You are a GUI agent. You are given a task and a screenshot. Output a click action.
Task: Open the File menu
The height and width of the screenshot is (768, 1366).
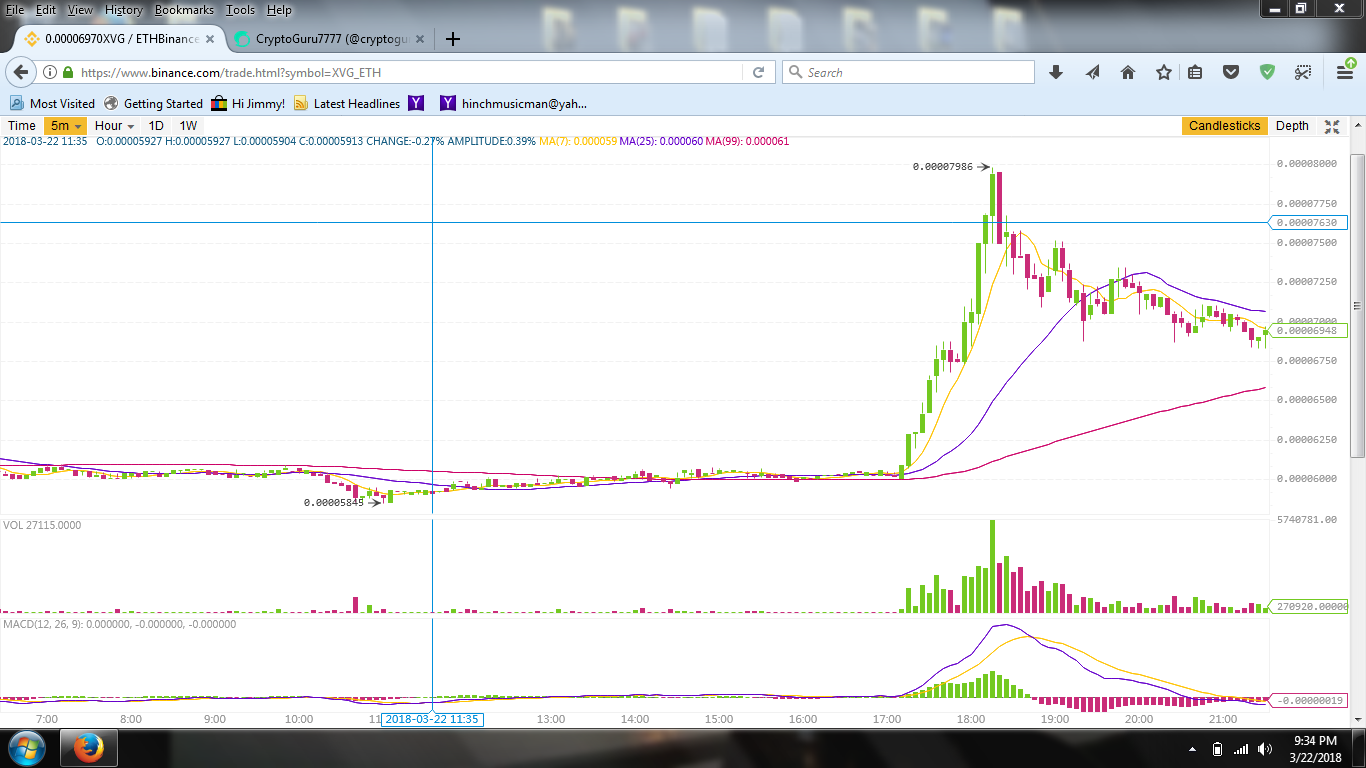(15, 10)
